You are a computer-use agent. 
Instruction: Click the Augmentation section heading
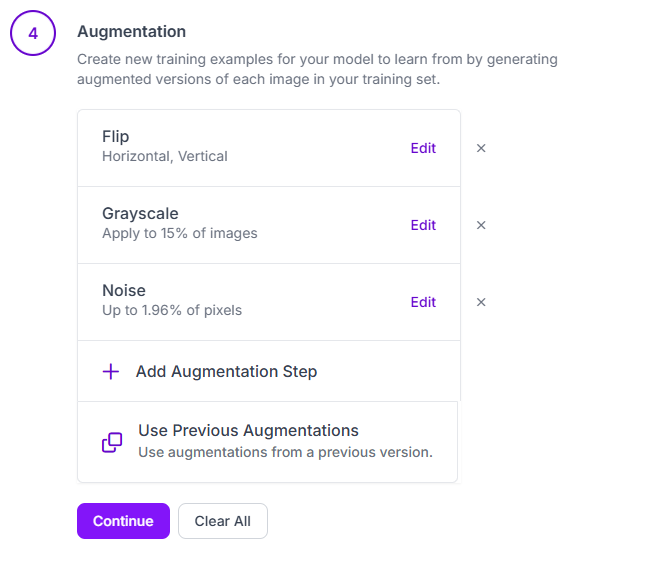point(132,32)
